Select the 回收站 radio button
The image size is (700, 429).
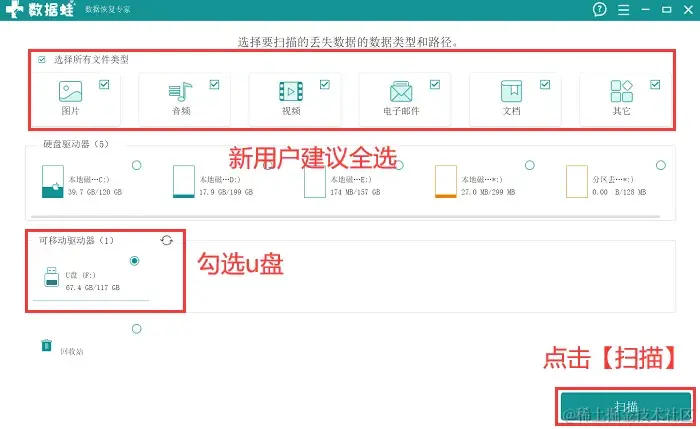tap(137, 329)
